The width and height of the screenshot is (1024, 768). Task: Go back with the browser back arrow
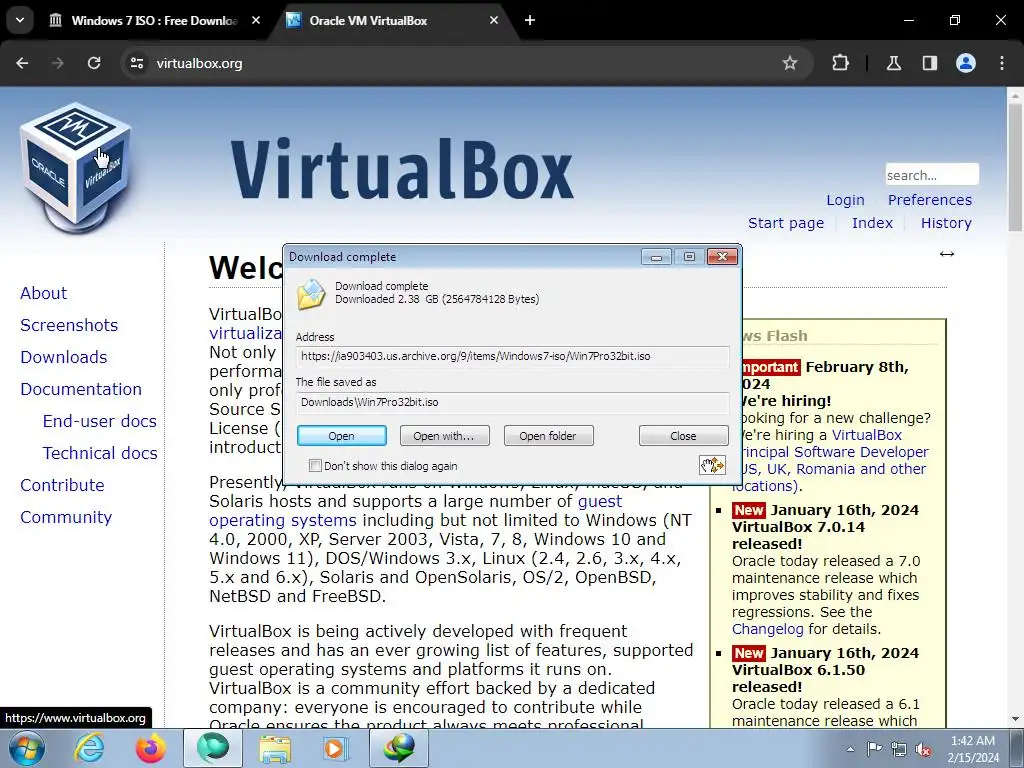pyautogui.click(x=22, y=63)
